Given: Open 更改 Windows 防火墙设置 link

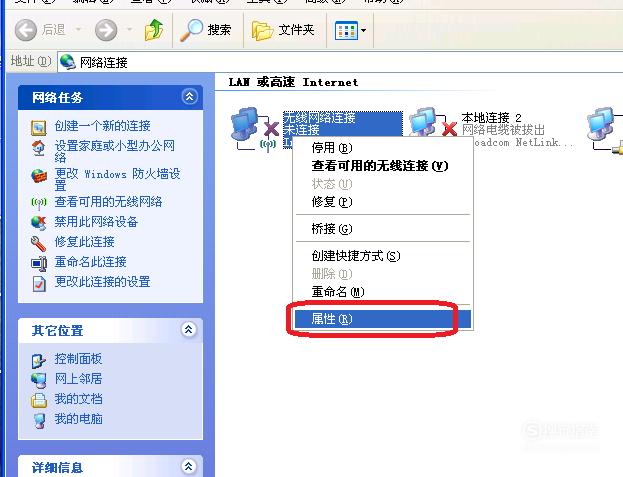Looking at the screenshot, I should pos(117,179).
